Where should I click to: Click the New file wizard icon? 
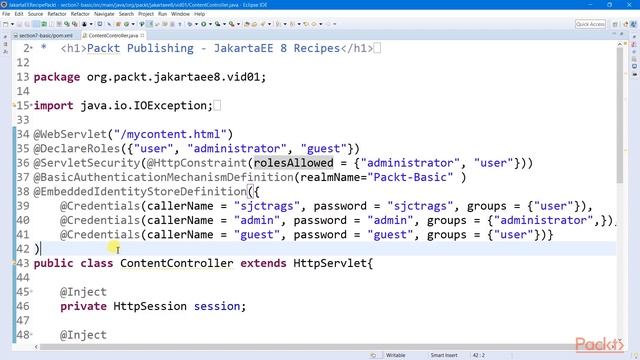[5, 24]
